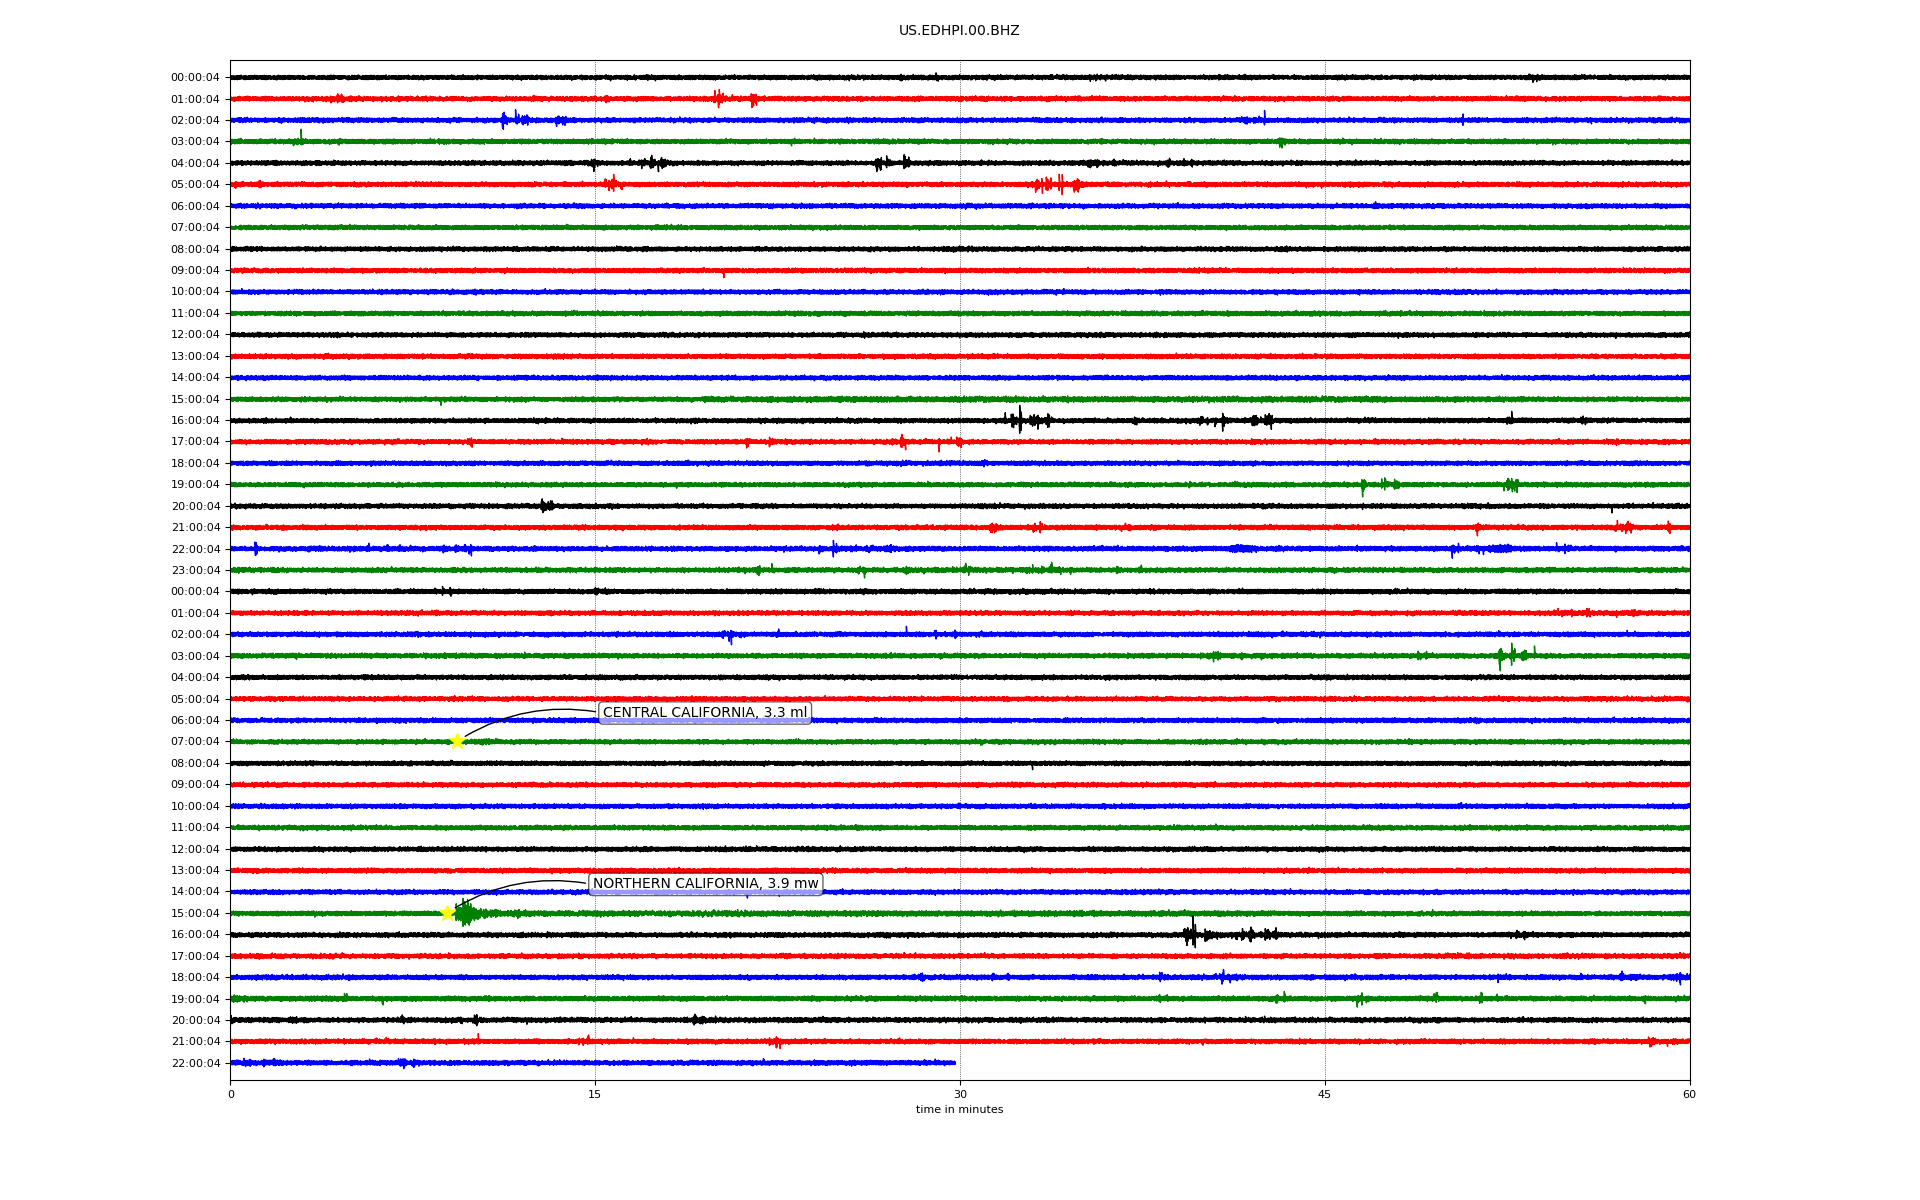Click the 45 tick on the x-axis
Screen dimensions: 1920x1200
1324,1094
